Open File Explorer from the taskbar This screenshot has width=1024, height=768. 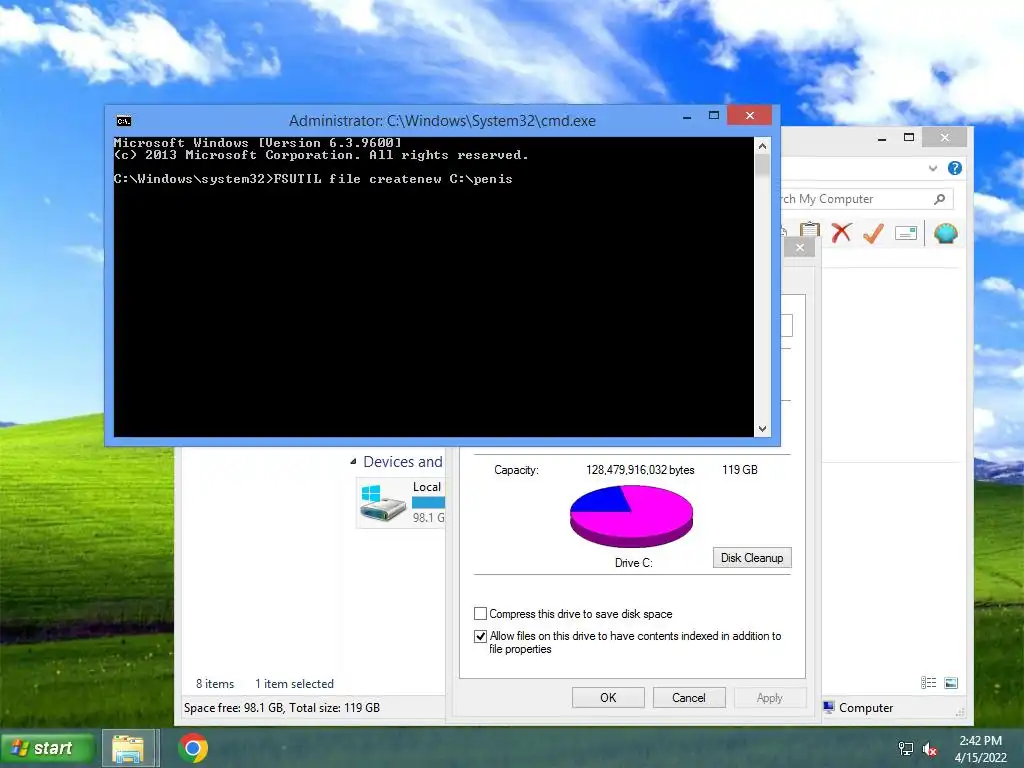(x=128, y=748)
